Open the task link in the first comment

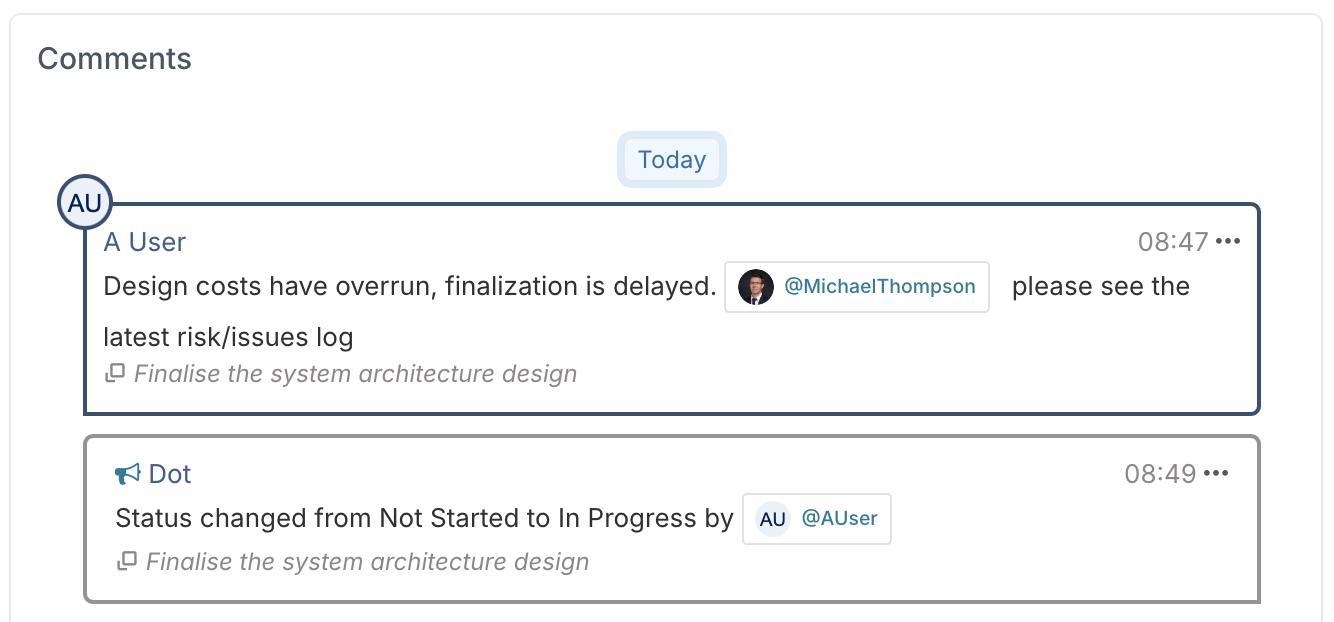click(x=356, y=374)
